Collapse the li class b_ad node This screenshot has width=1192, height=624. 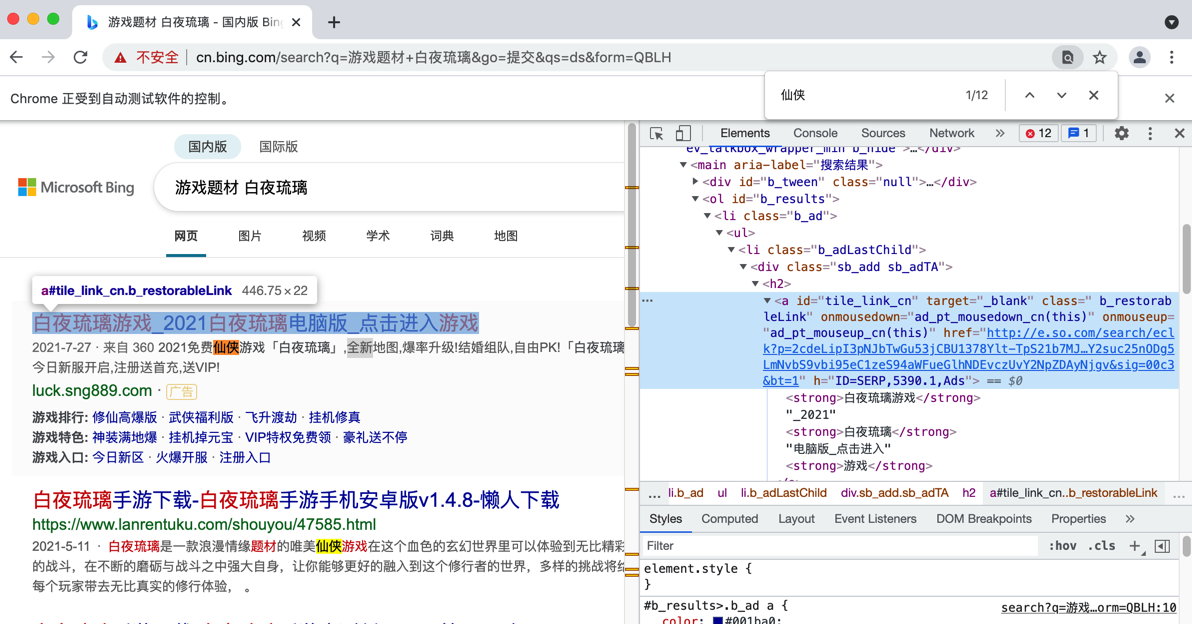point(707,216)
